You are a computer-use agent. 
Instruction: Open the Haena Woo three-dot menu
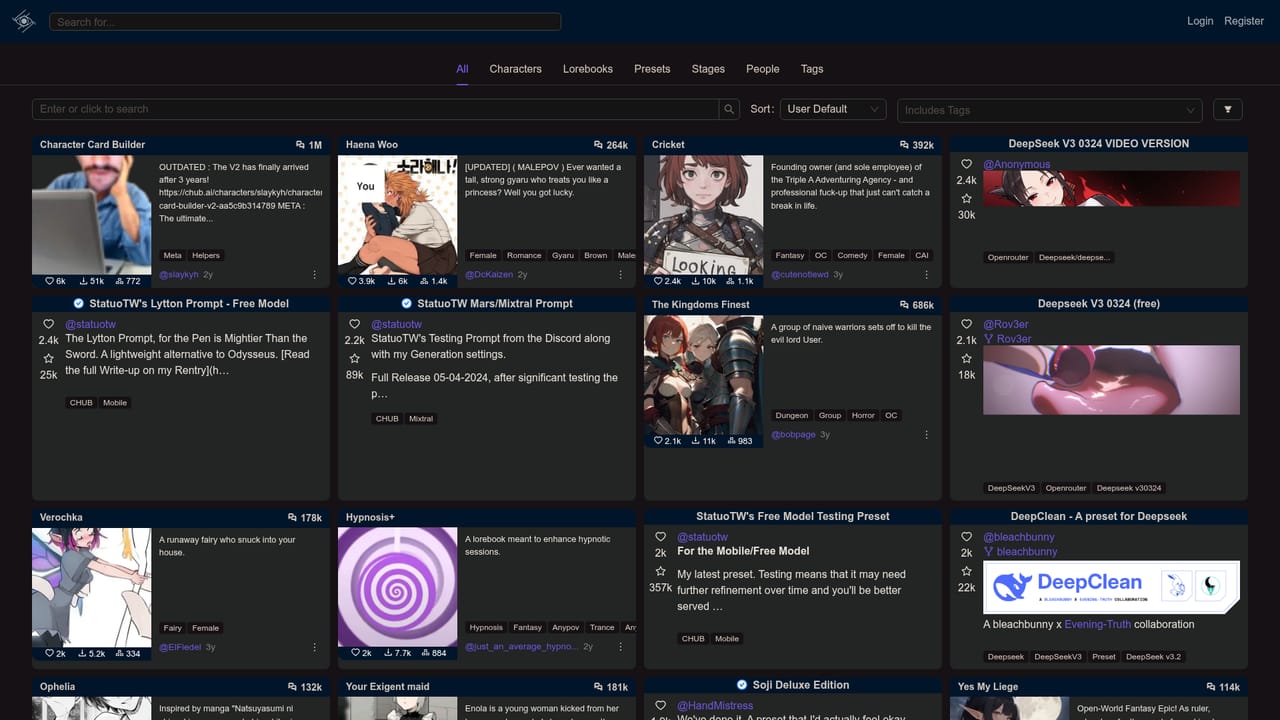[620, 274]
